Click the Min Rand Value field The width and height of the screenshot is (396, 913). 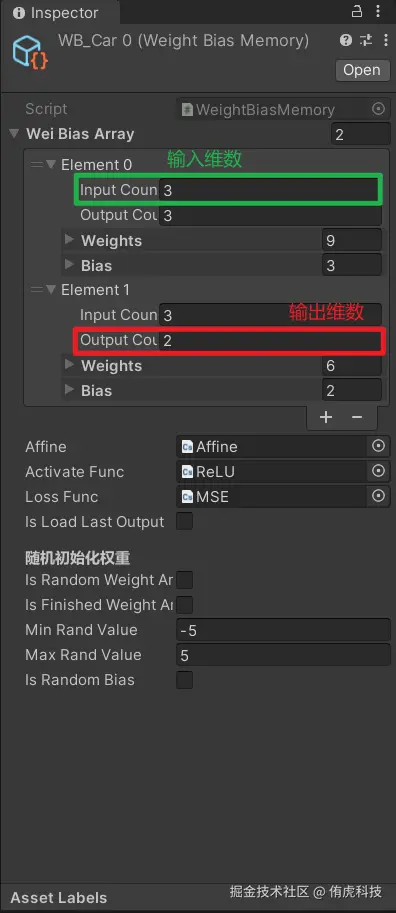coord(283,630)
